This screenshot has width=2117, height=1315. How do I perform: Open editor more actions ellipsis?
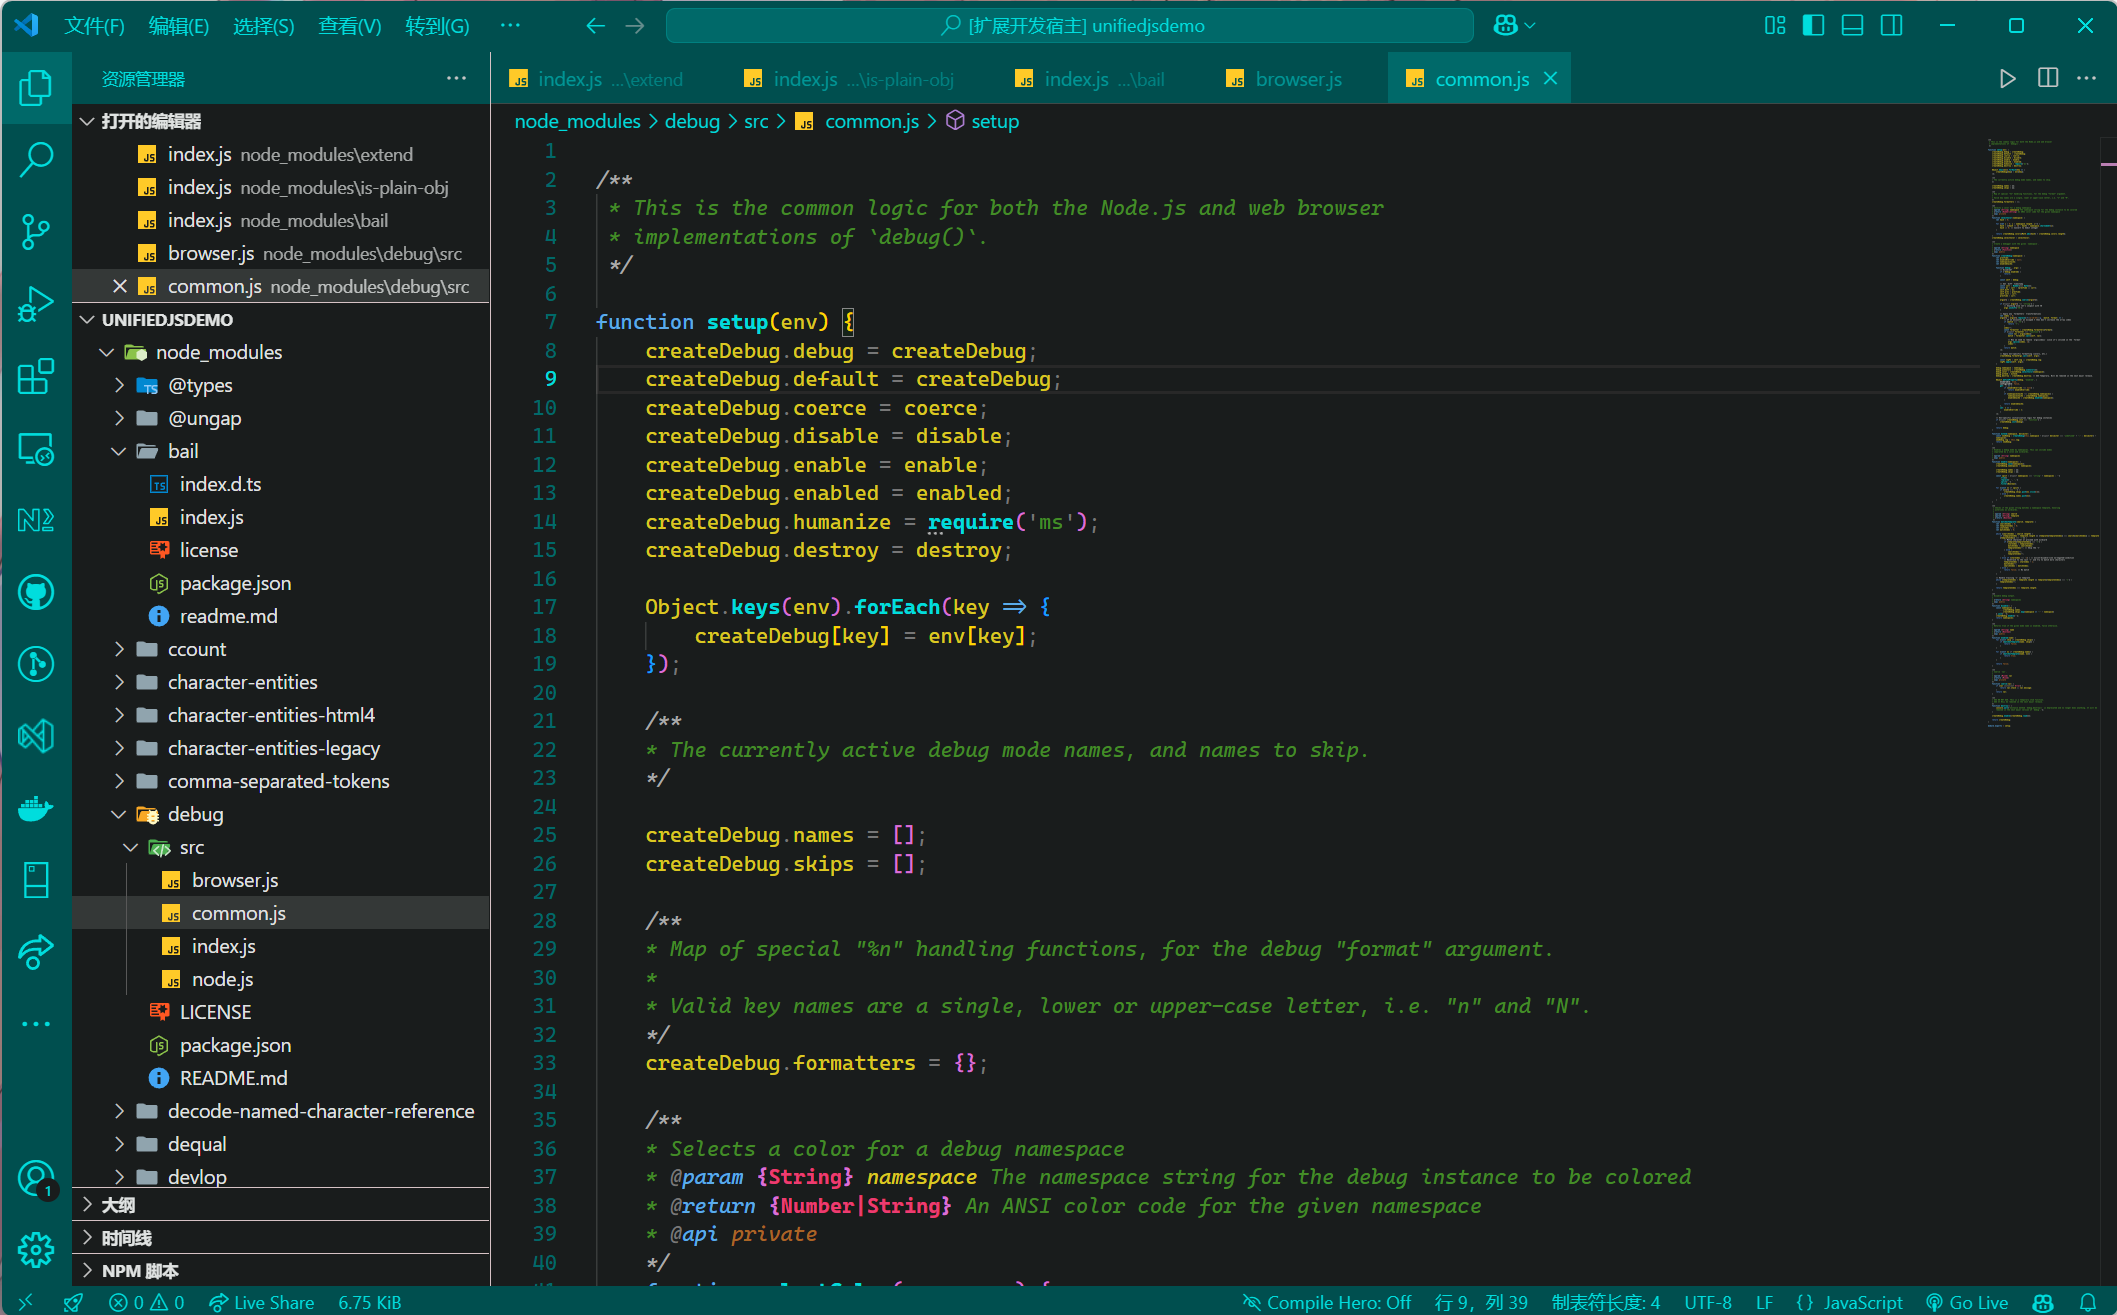[x=2087, y=79]
